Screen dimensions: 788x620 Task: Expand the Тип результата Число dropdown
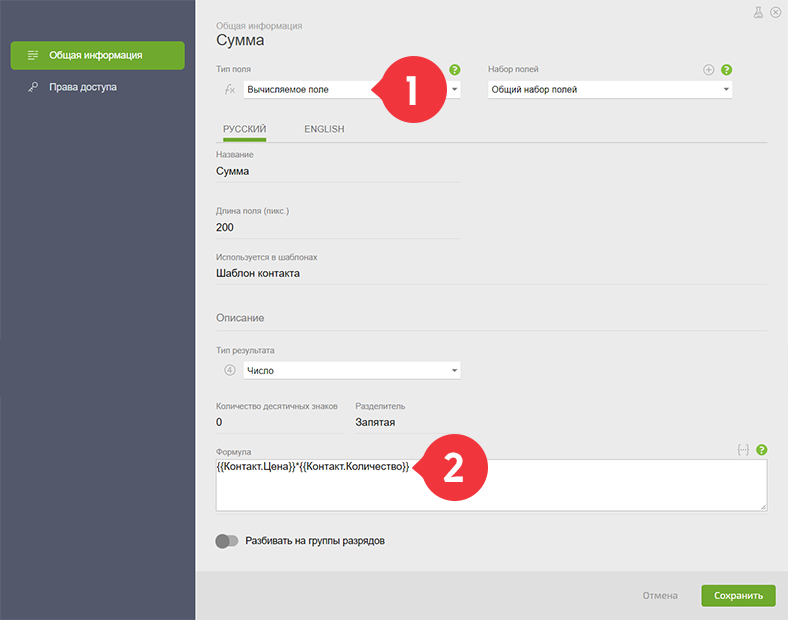[x=352, y=370]
